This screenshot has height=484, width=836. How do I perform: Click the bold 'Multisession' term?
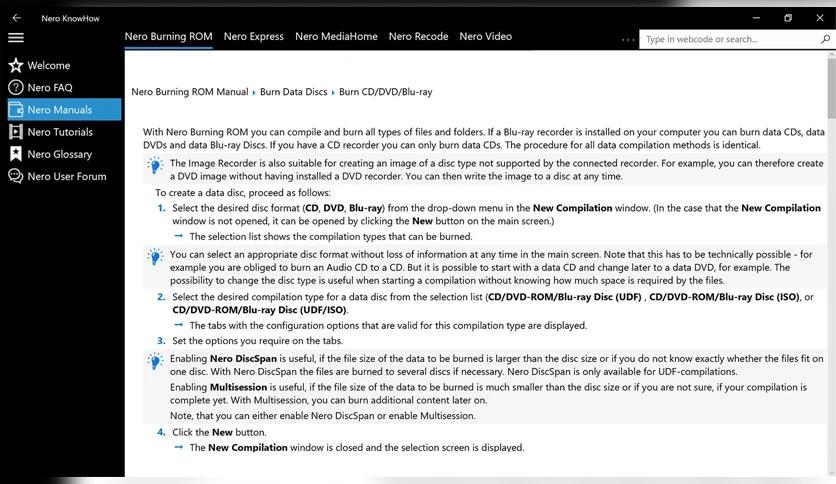[238, 387]
